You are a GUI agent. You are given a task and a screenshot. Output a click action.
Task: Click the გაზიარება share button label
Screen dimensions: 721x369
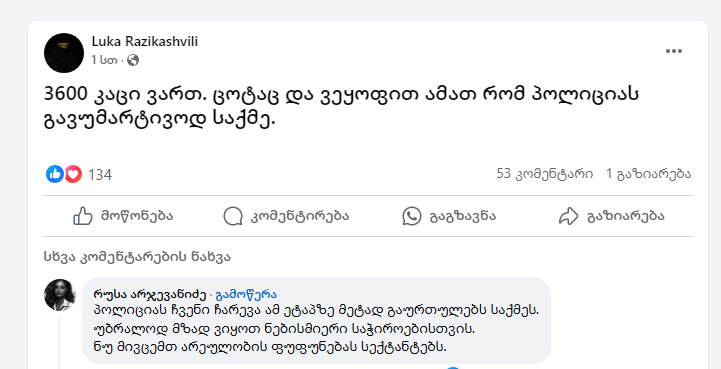point(626,216)
